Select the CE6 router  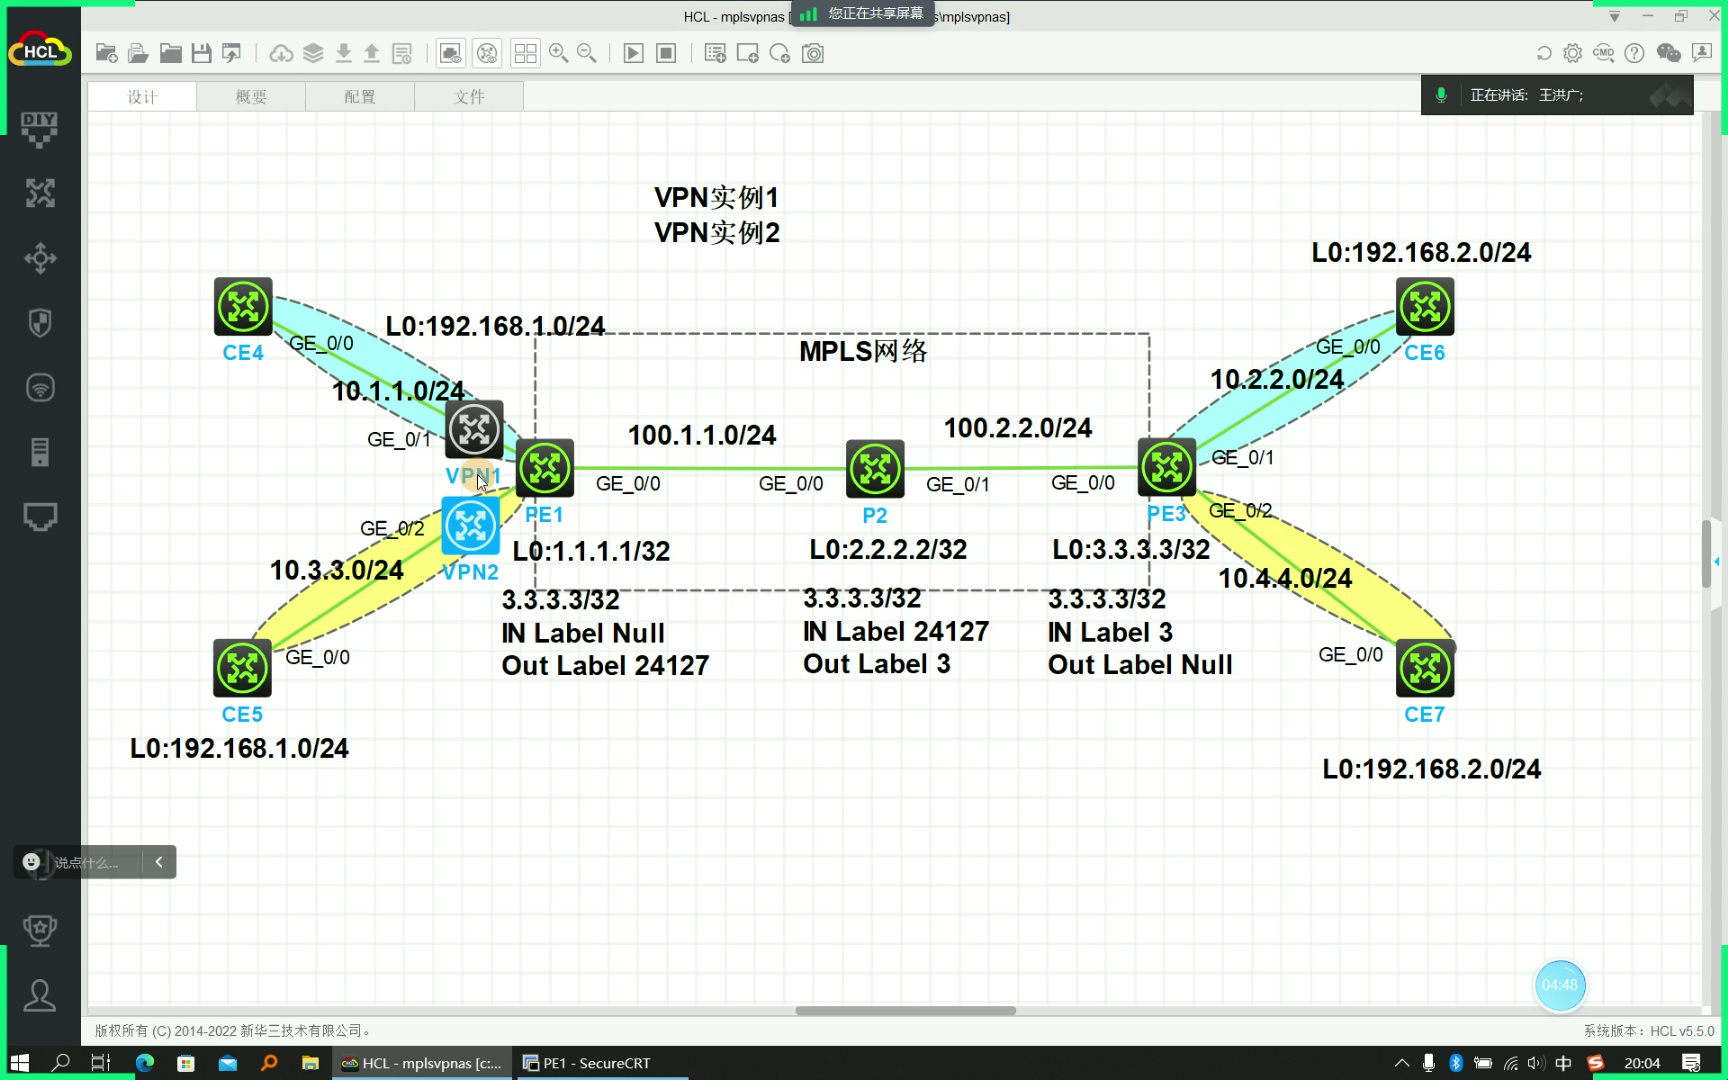[x=1425, y=306]
